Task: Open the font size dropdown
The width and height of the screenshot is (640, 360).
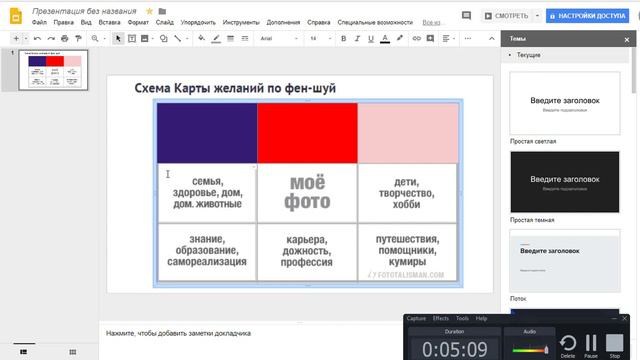Action: [x=320, y=38]
